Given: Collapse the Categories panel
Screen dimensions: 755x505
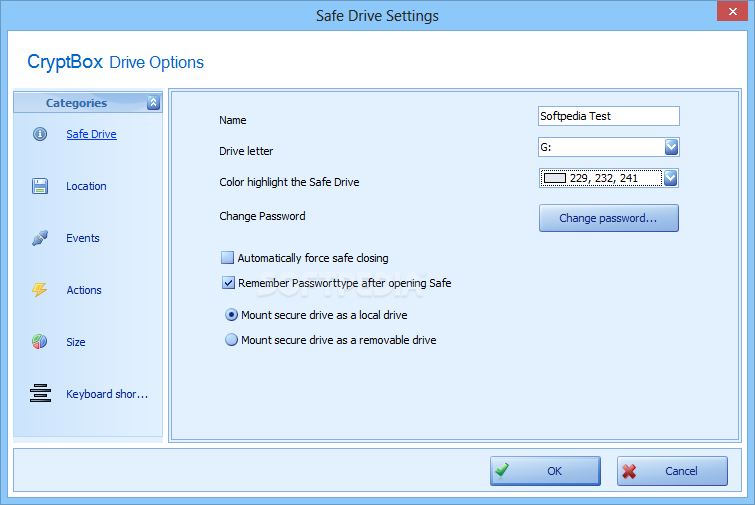Looking at the screenshot, I should click(153, 102).
